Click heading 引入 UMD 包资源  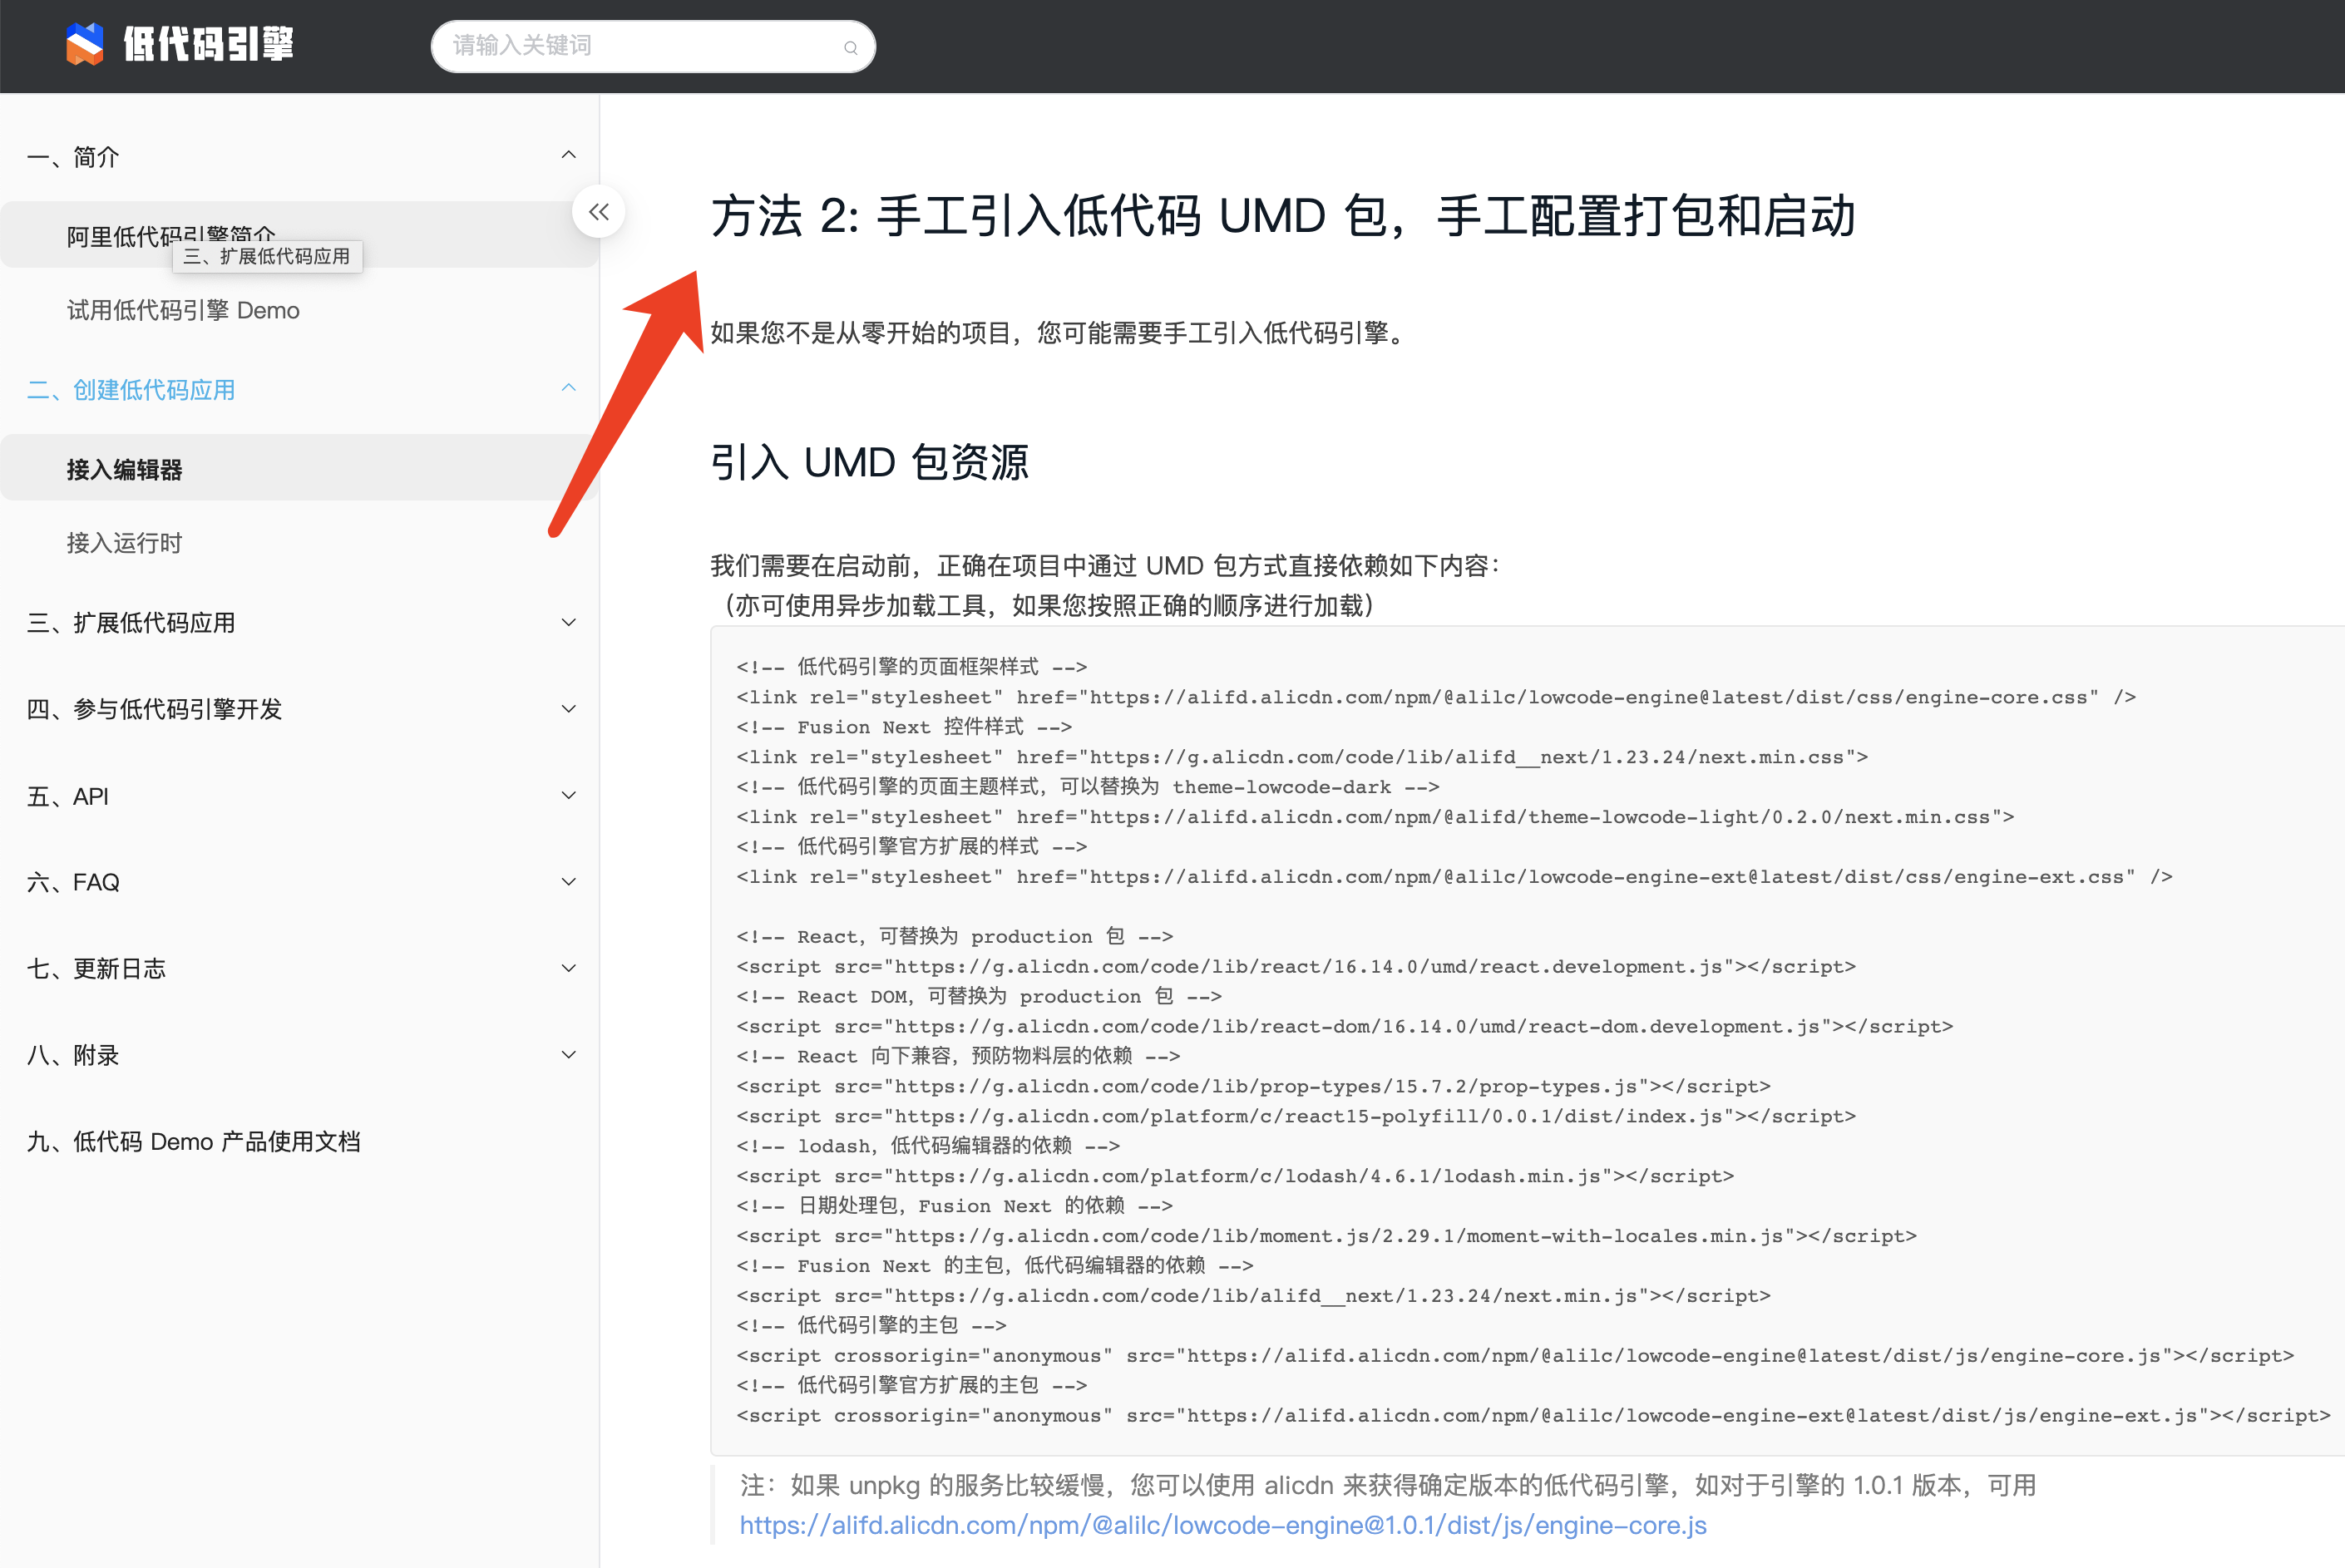(x=869, y=462)
